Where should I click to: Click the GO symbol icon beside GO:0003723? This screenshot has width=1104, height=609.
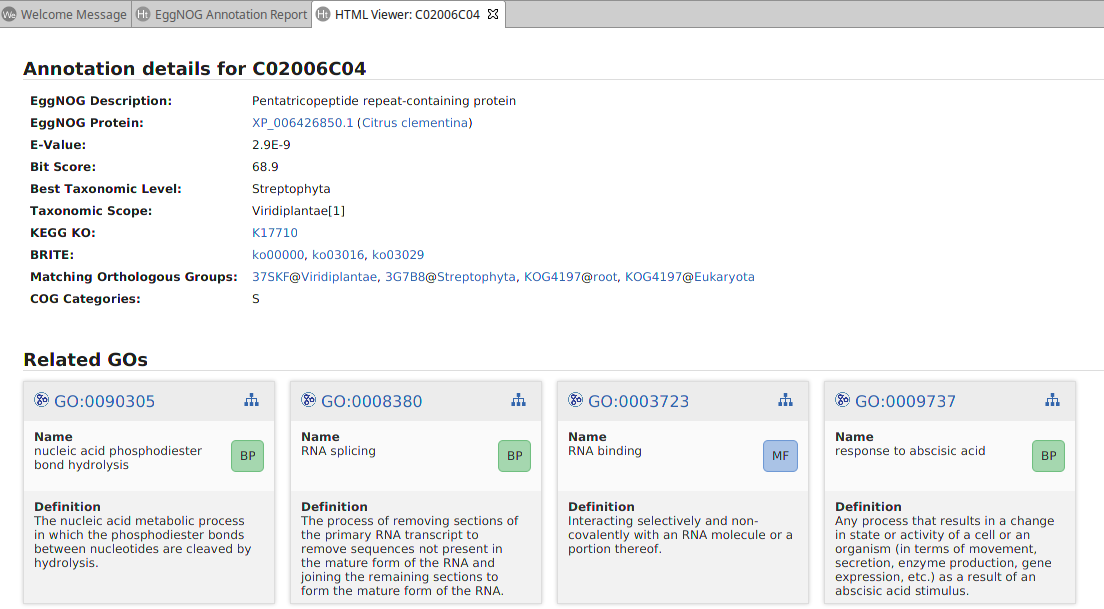click(576, 400)
